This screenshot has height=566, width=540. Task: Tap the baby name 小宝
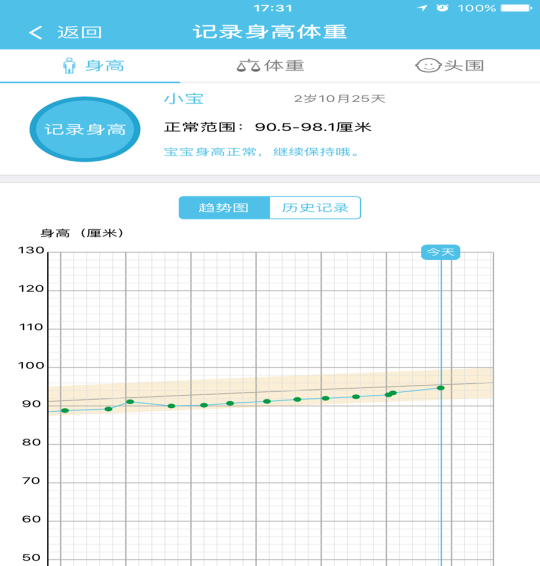click(x=184, y=99)
